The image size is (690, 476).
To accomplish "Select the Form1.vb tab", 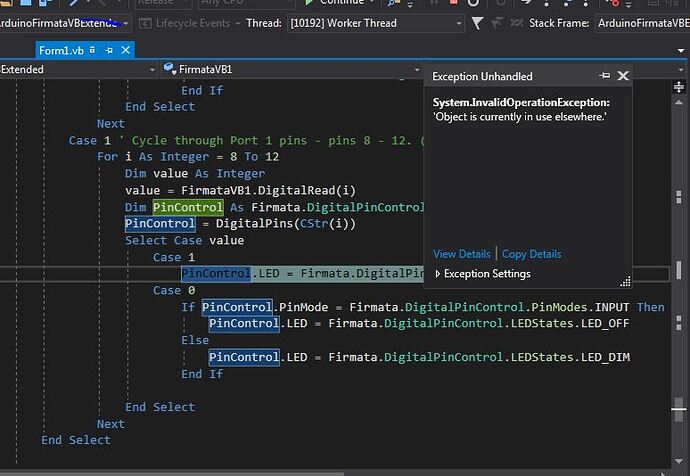I will [61, 51].
